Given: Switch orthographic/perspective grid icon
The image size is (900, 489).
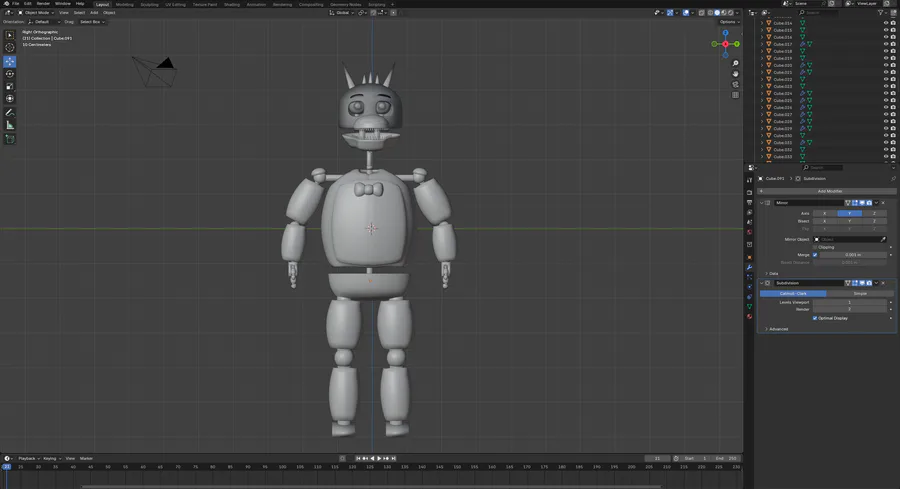Looking at the screenshot, I should [735, 95].
